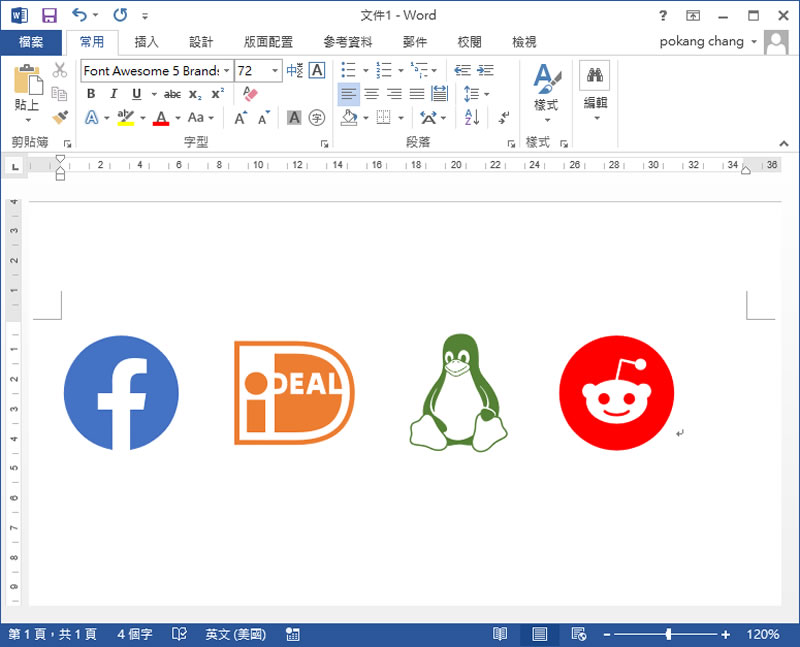Viewport: 800px width, 647px height.
Task: Click the paste clipboard icon
Action: coord(27,80)
